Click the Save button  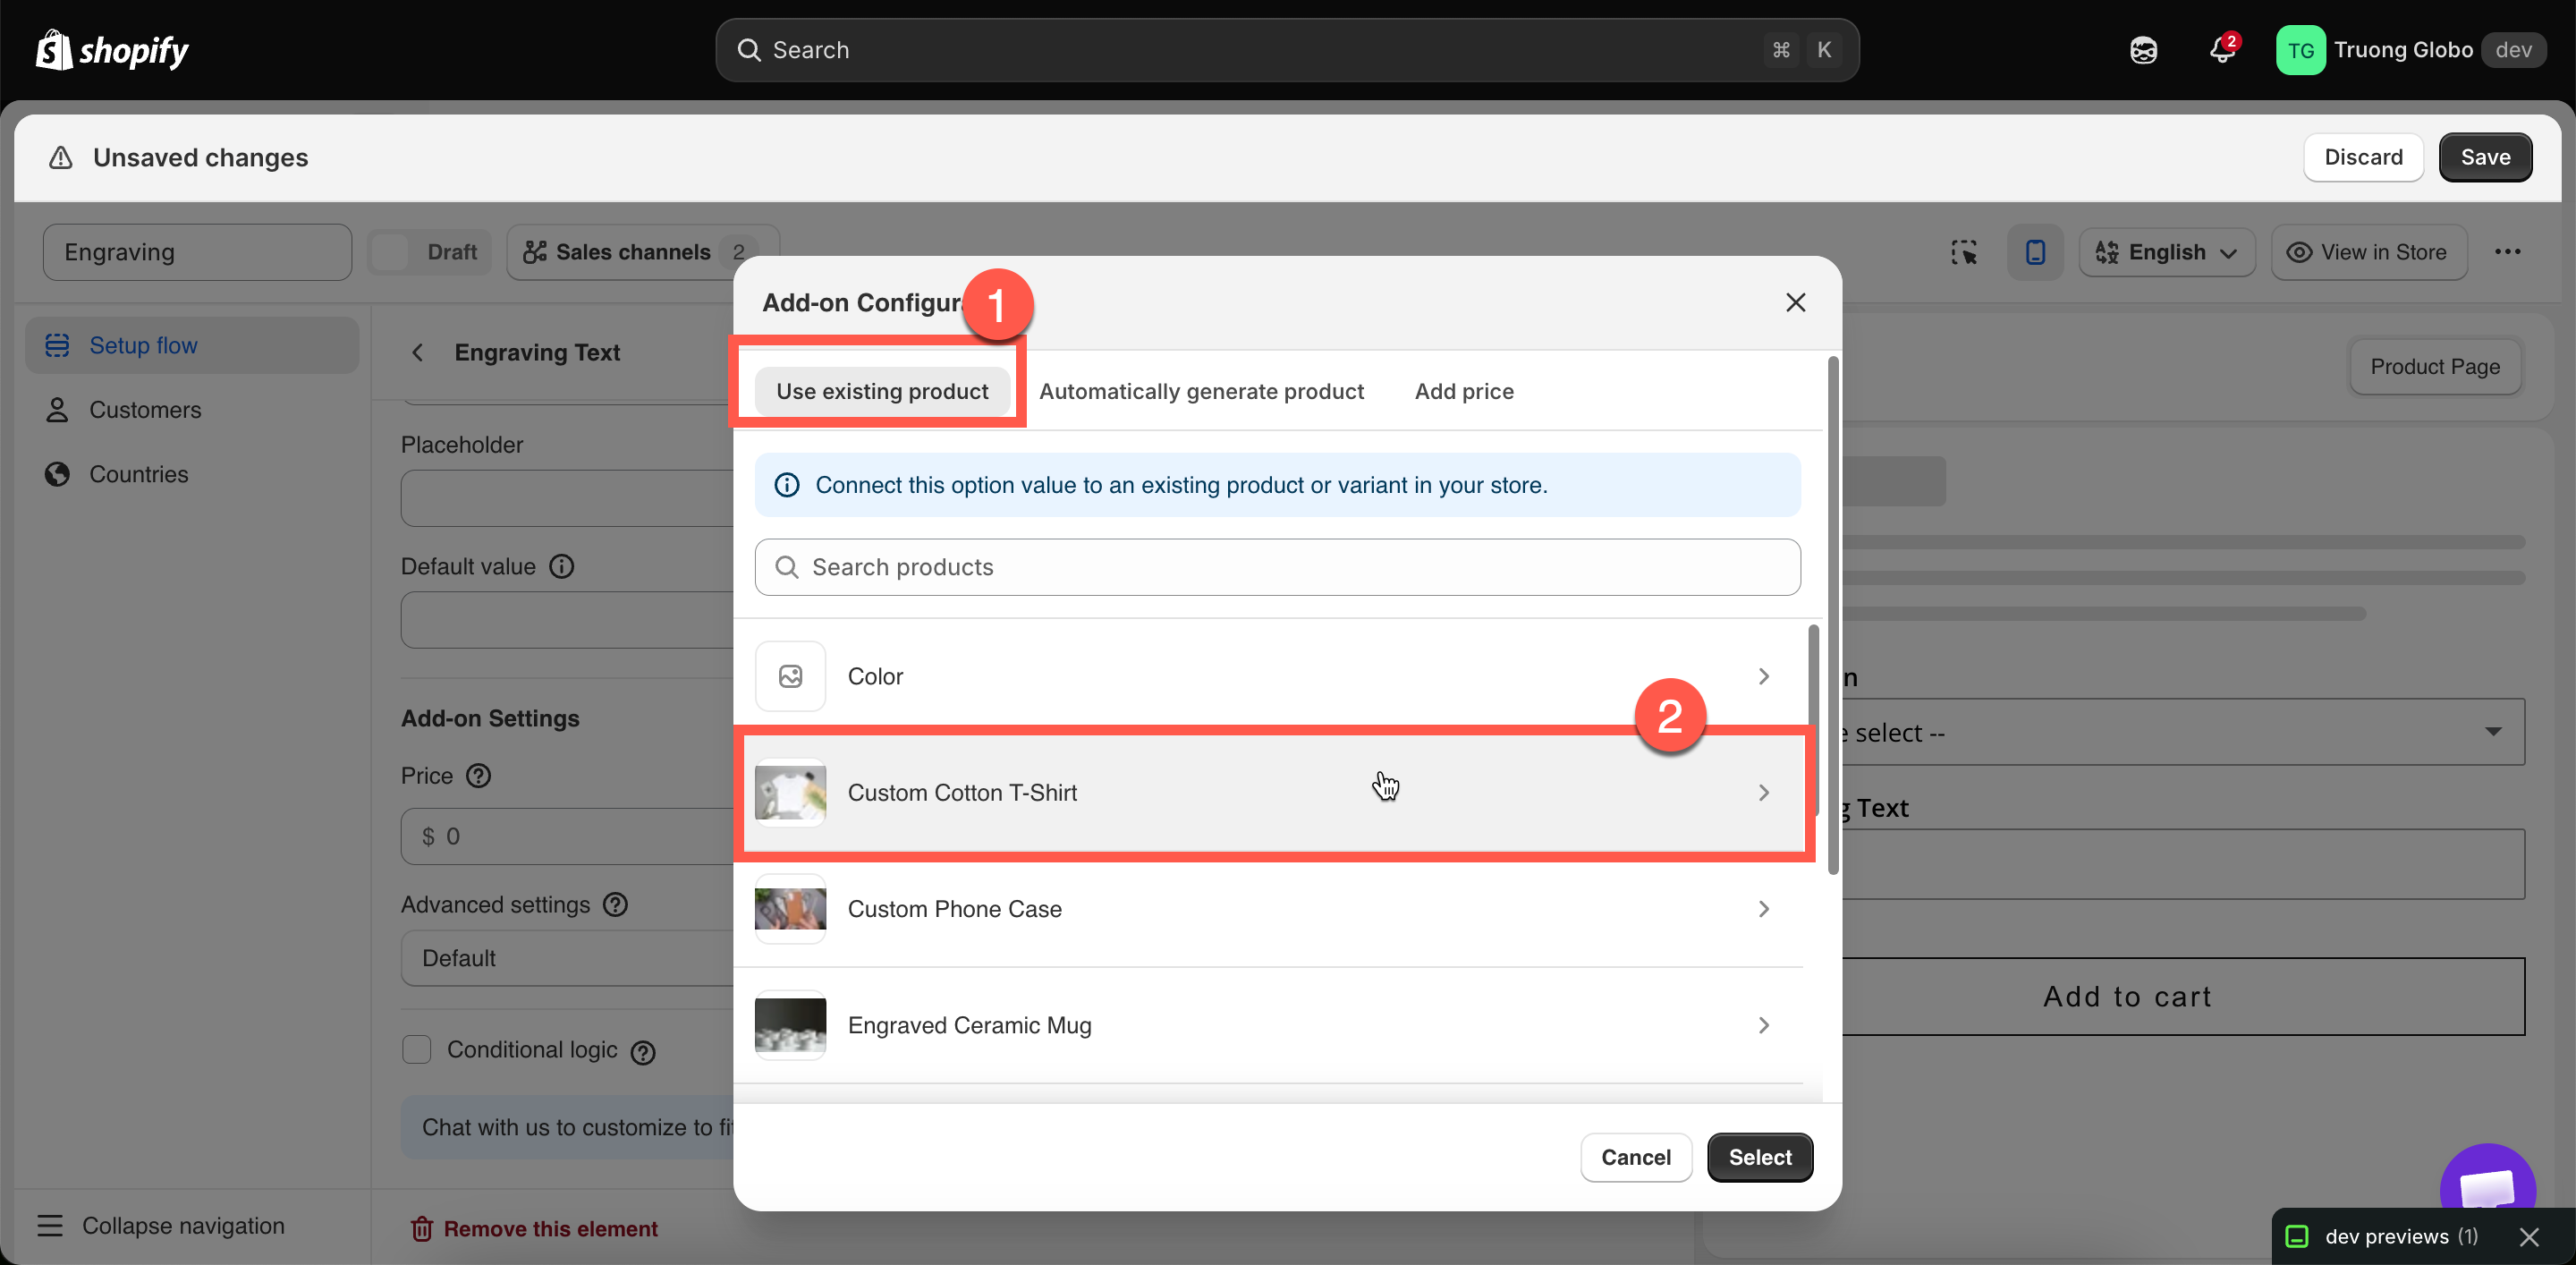[2484, 157]
